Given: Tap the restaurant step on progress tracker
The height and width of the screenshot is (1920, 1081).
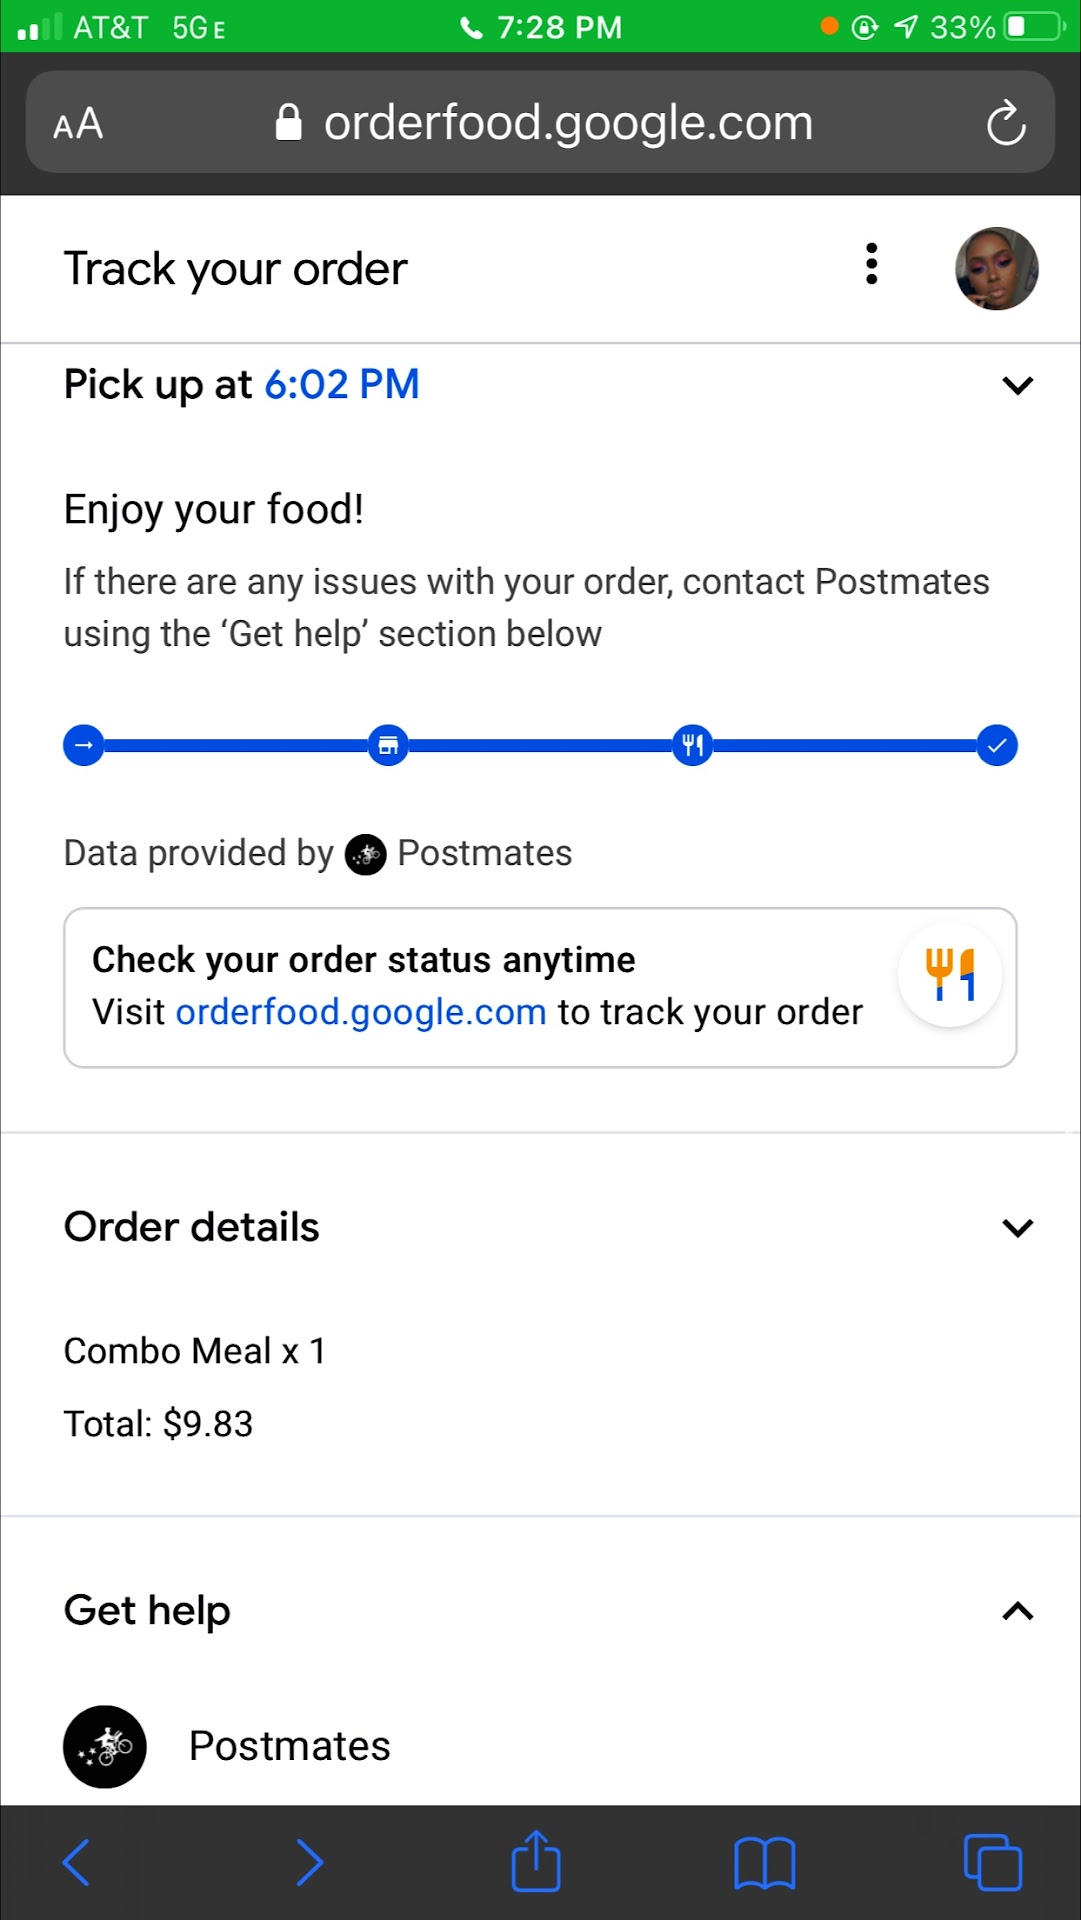Looking at the screenshot, I should click(x=388, y=745).
